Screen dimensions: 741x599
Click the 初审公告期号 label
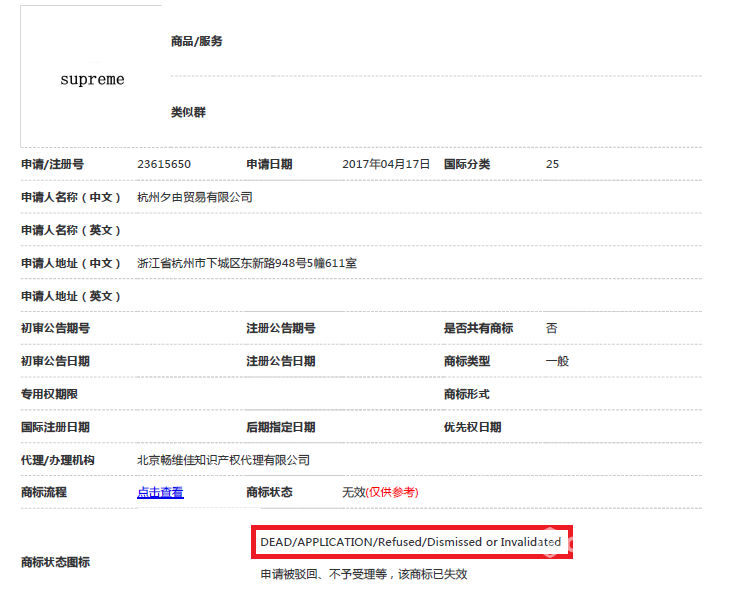pos(55,328)
